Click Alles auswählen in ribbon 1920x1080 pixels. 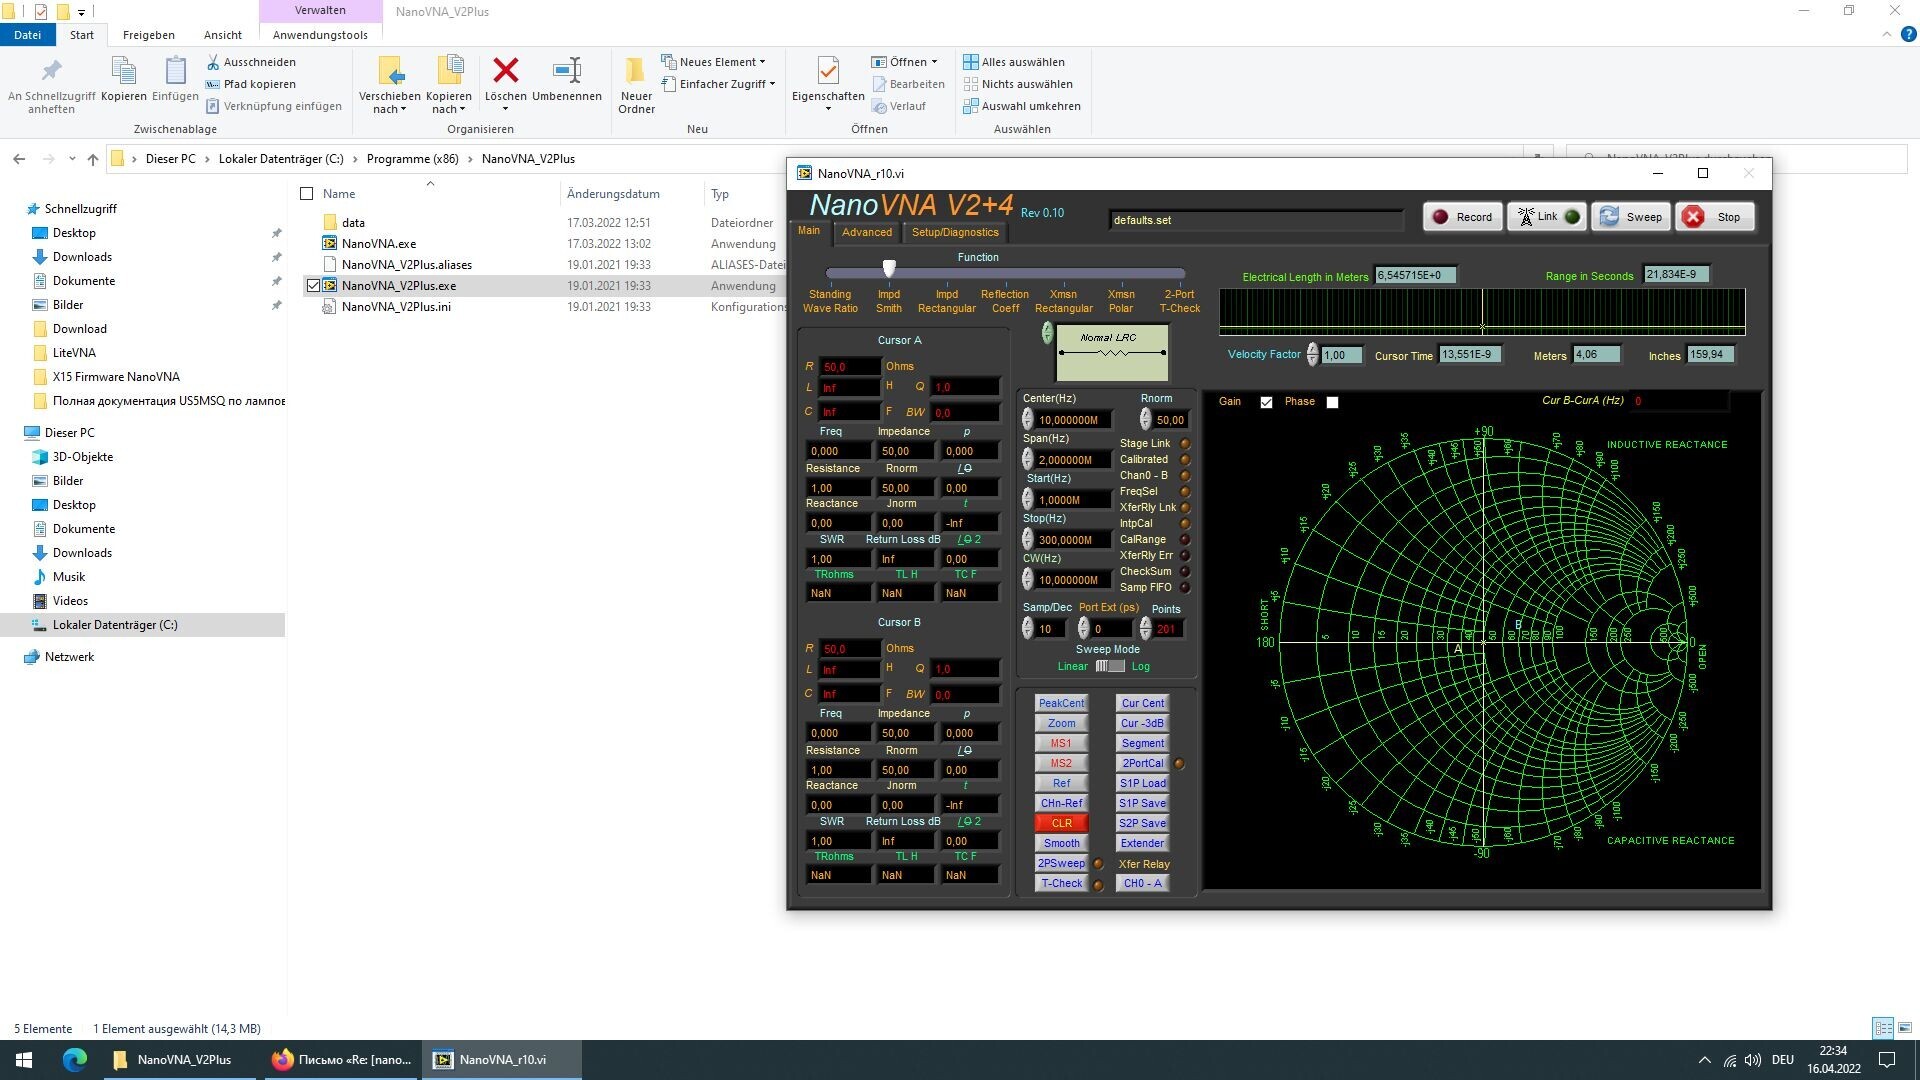click(1013, 62)
